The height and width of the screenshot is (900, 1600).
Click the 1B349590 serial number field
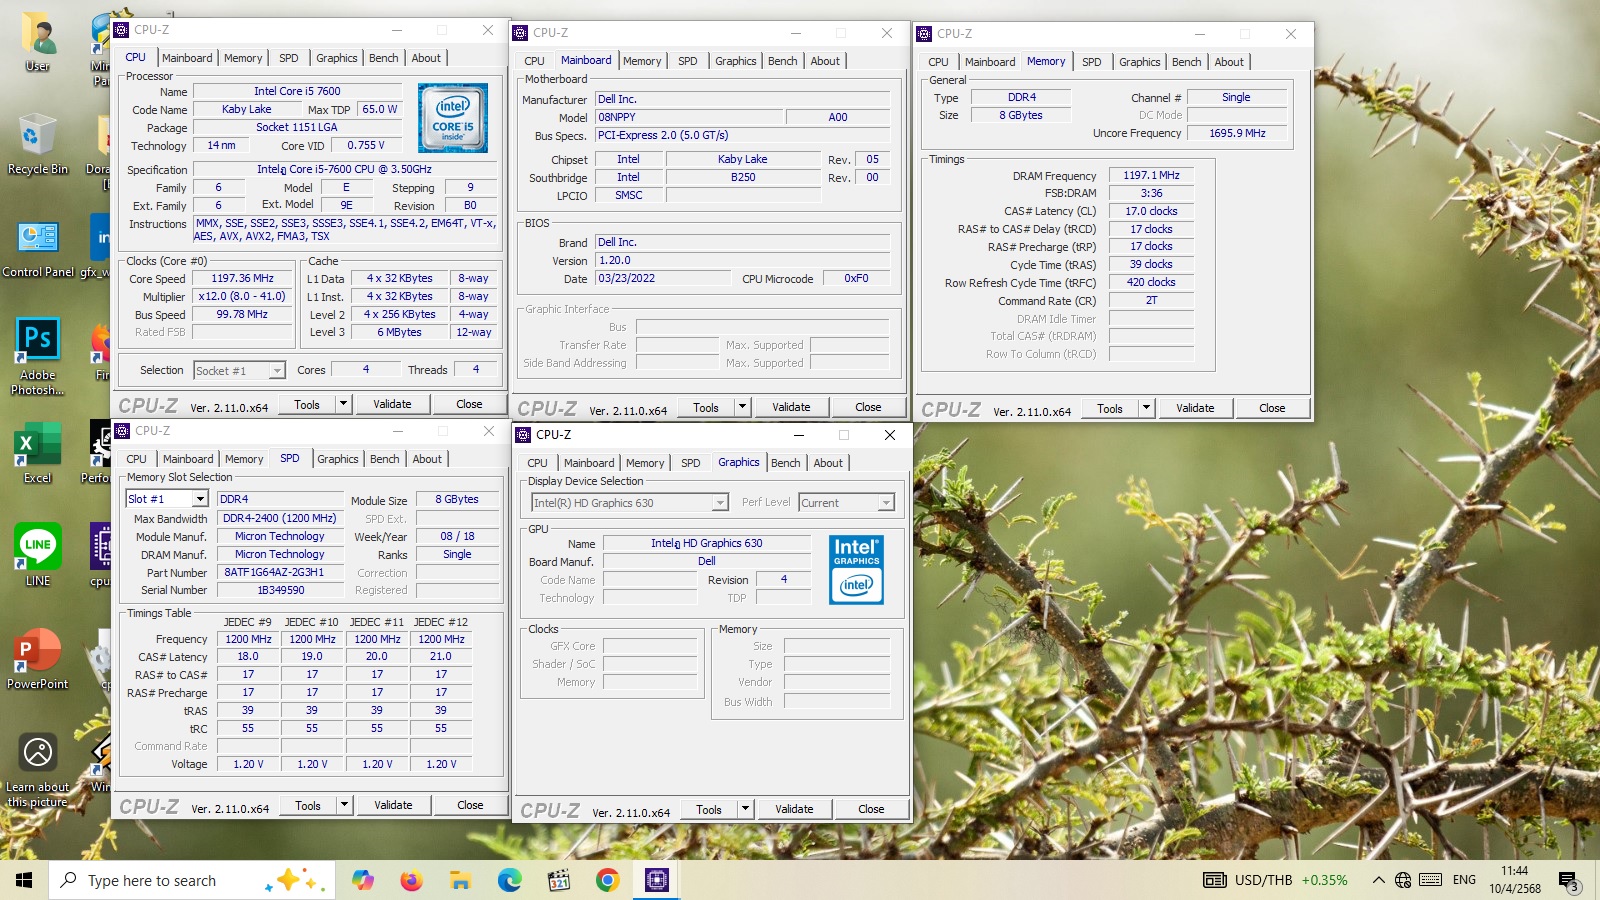[281, 591]
